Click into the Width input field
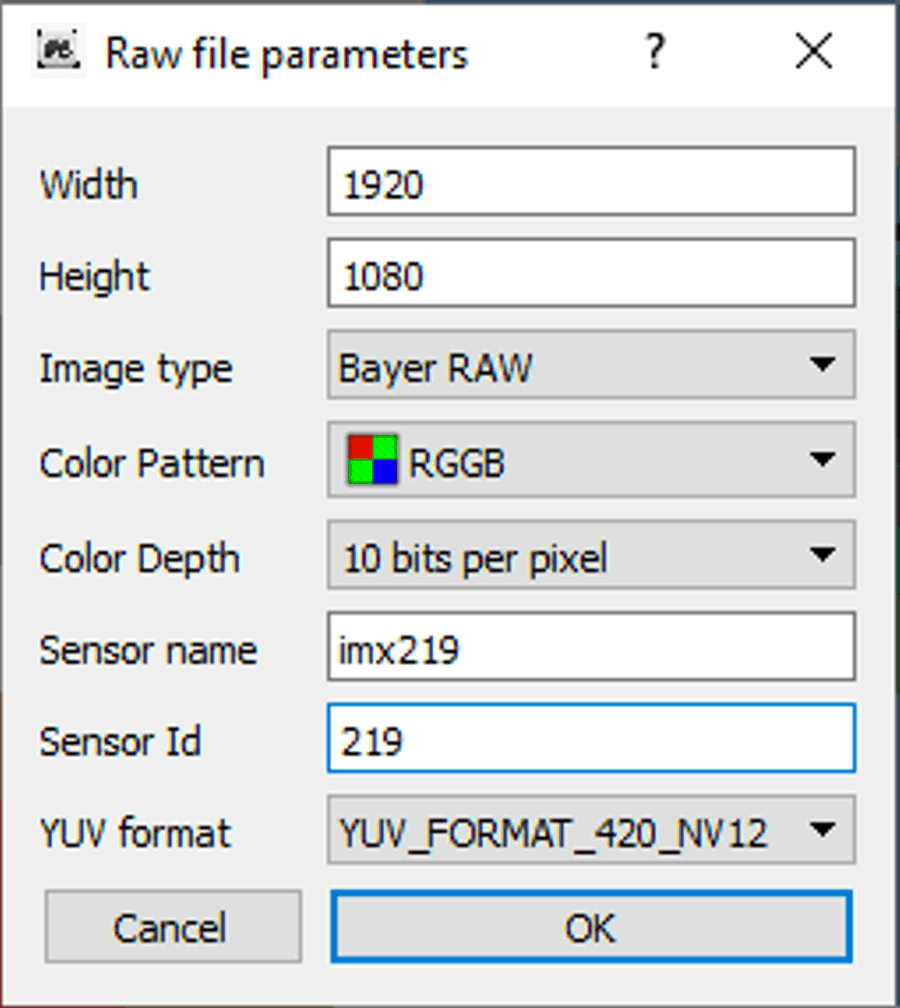The image size is (900, 1008). [x=590, y=182]
